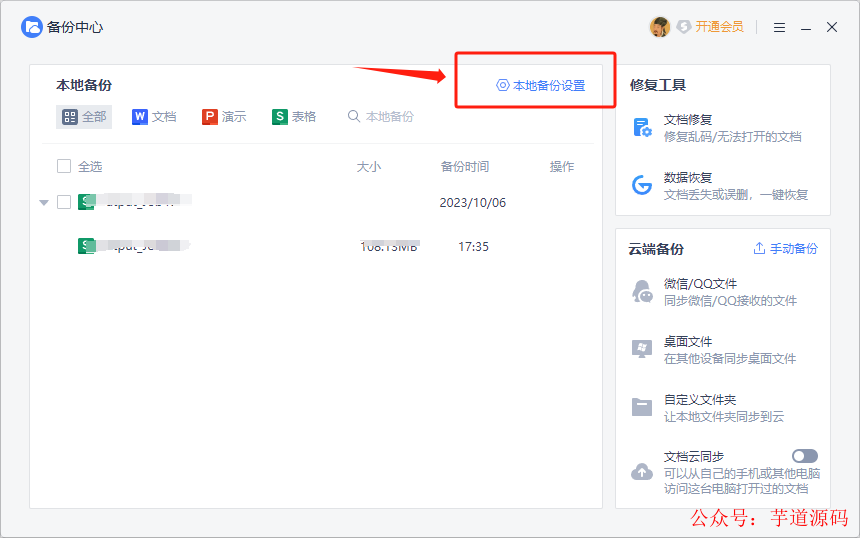Screen dimensions: 860x538
Task: Collapse the 2023/10/06 backup group
Action: coord(44,203)
